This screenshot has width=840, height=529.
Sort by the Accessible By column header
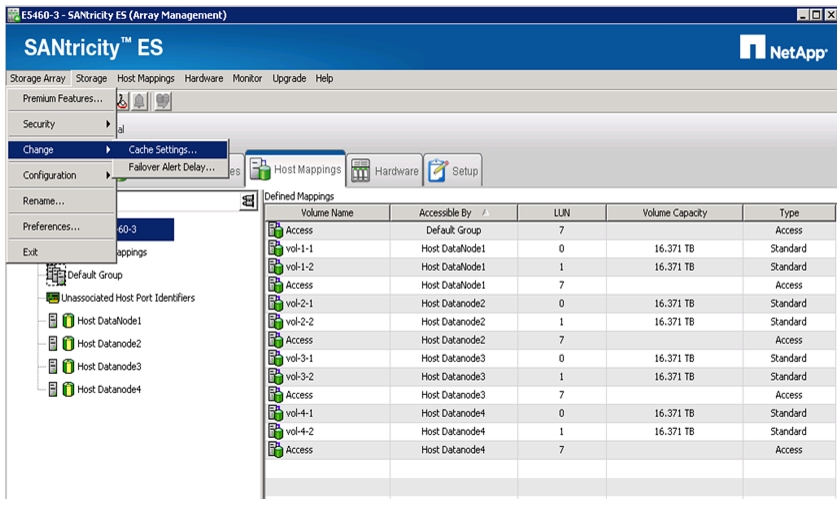(453, 213)
